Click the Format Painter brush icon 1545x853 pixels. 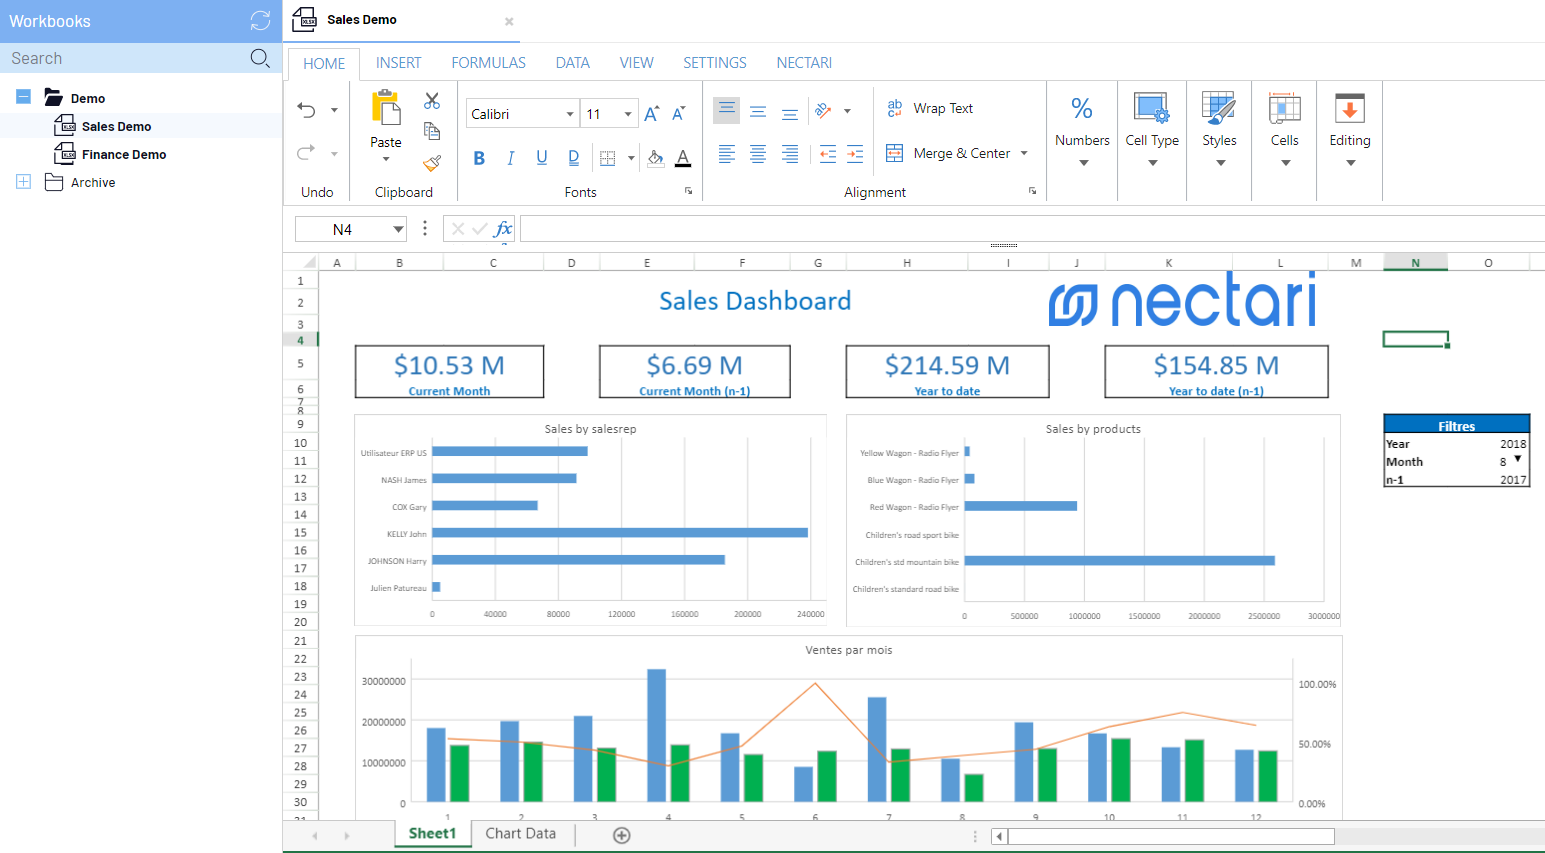(x=432, y=163)
